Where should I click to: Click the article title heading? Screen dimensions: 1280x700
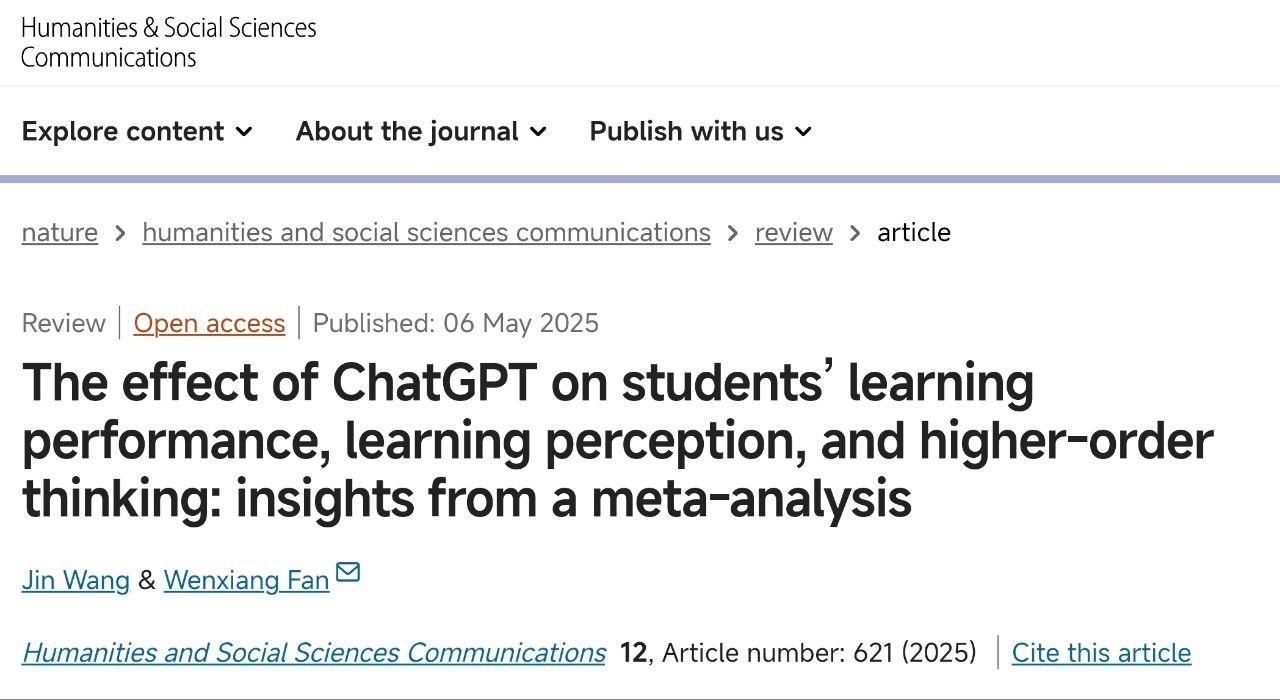[617, 440]
